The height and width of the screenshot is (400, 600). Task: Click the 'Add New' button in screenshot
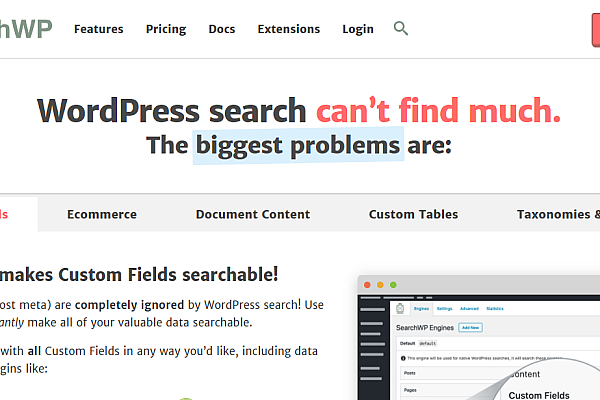470,328
